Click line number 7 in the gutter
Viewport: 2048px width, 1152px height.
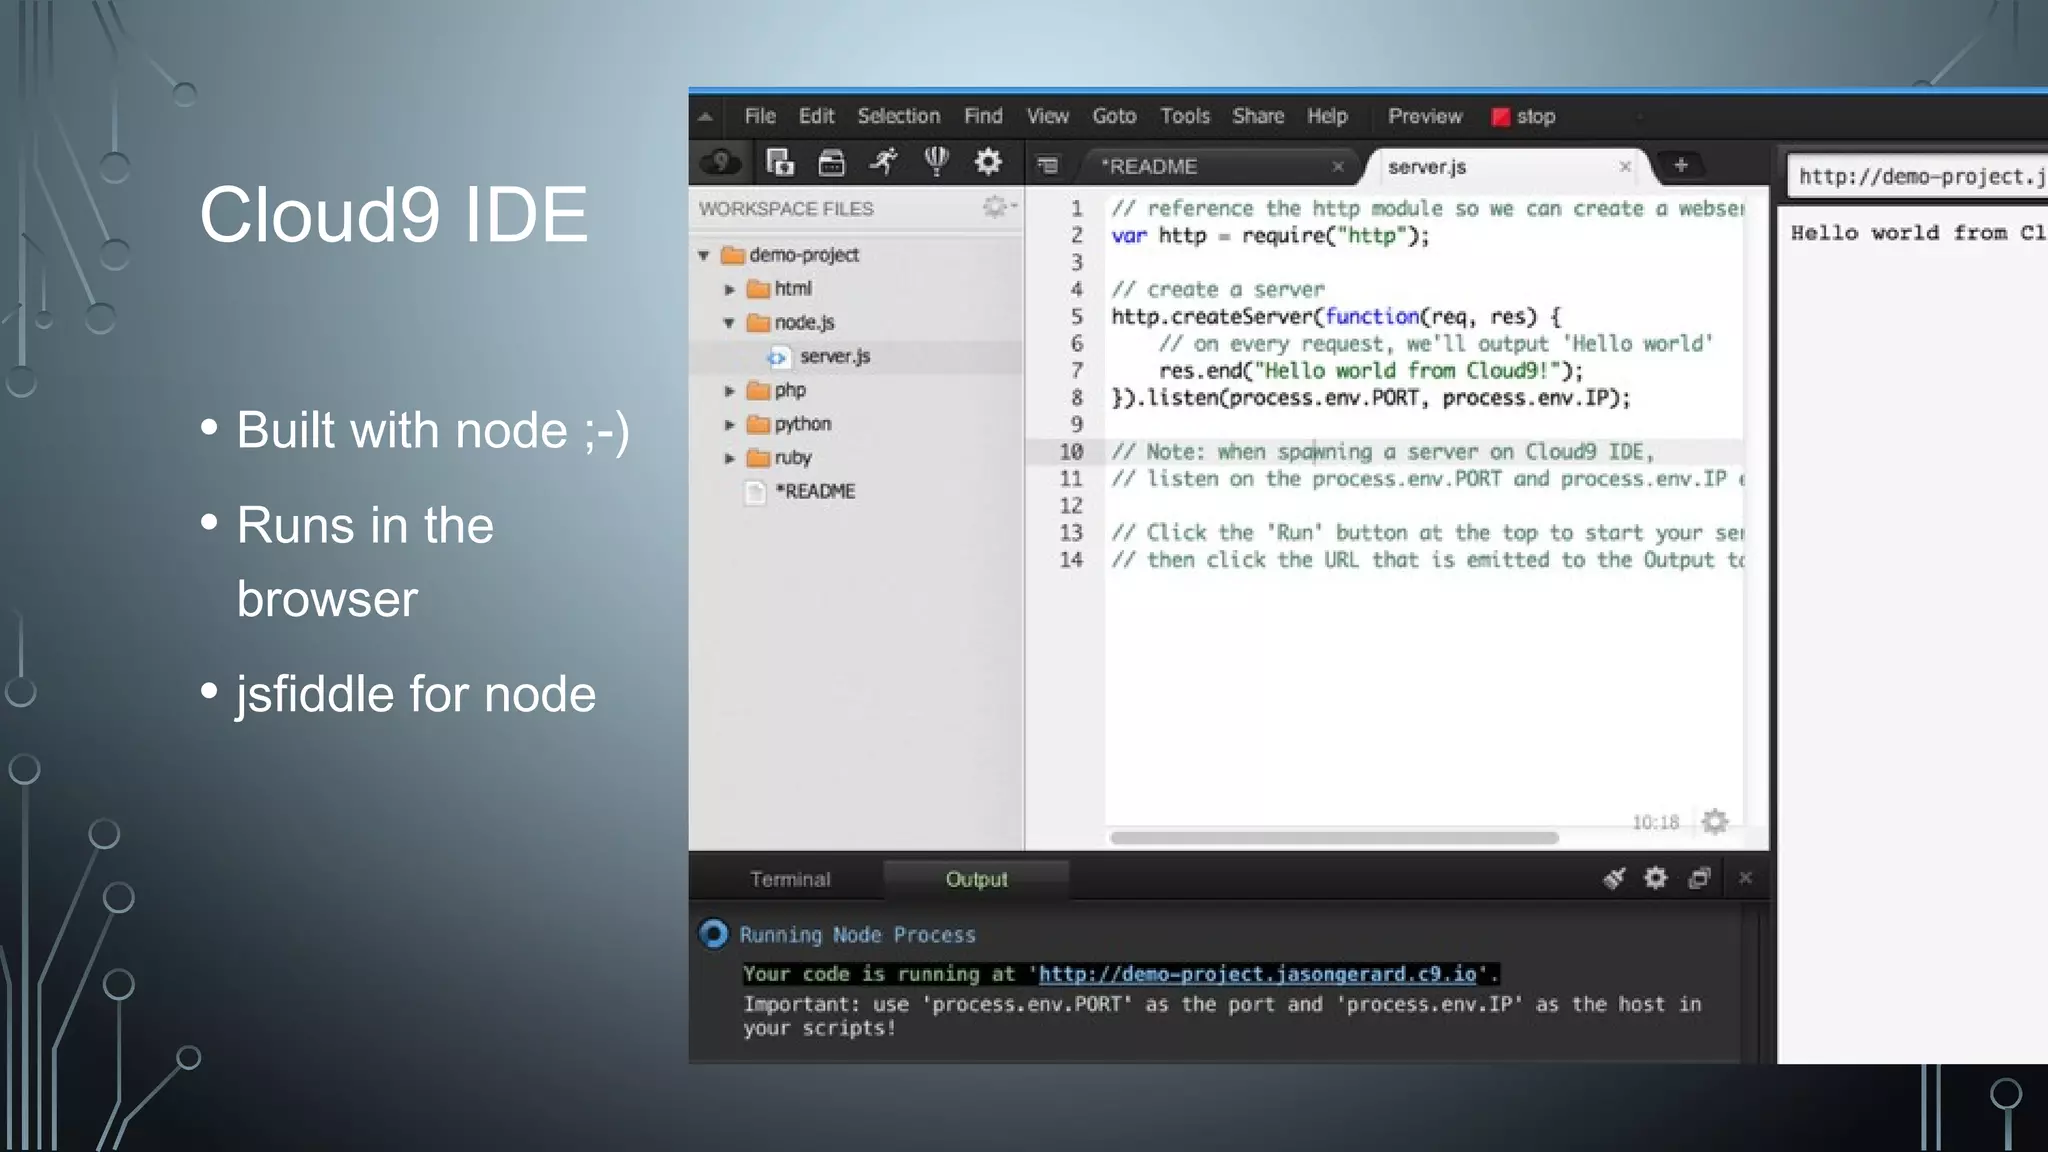tap(1077, 371)
